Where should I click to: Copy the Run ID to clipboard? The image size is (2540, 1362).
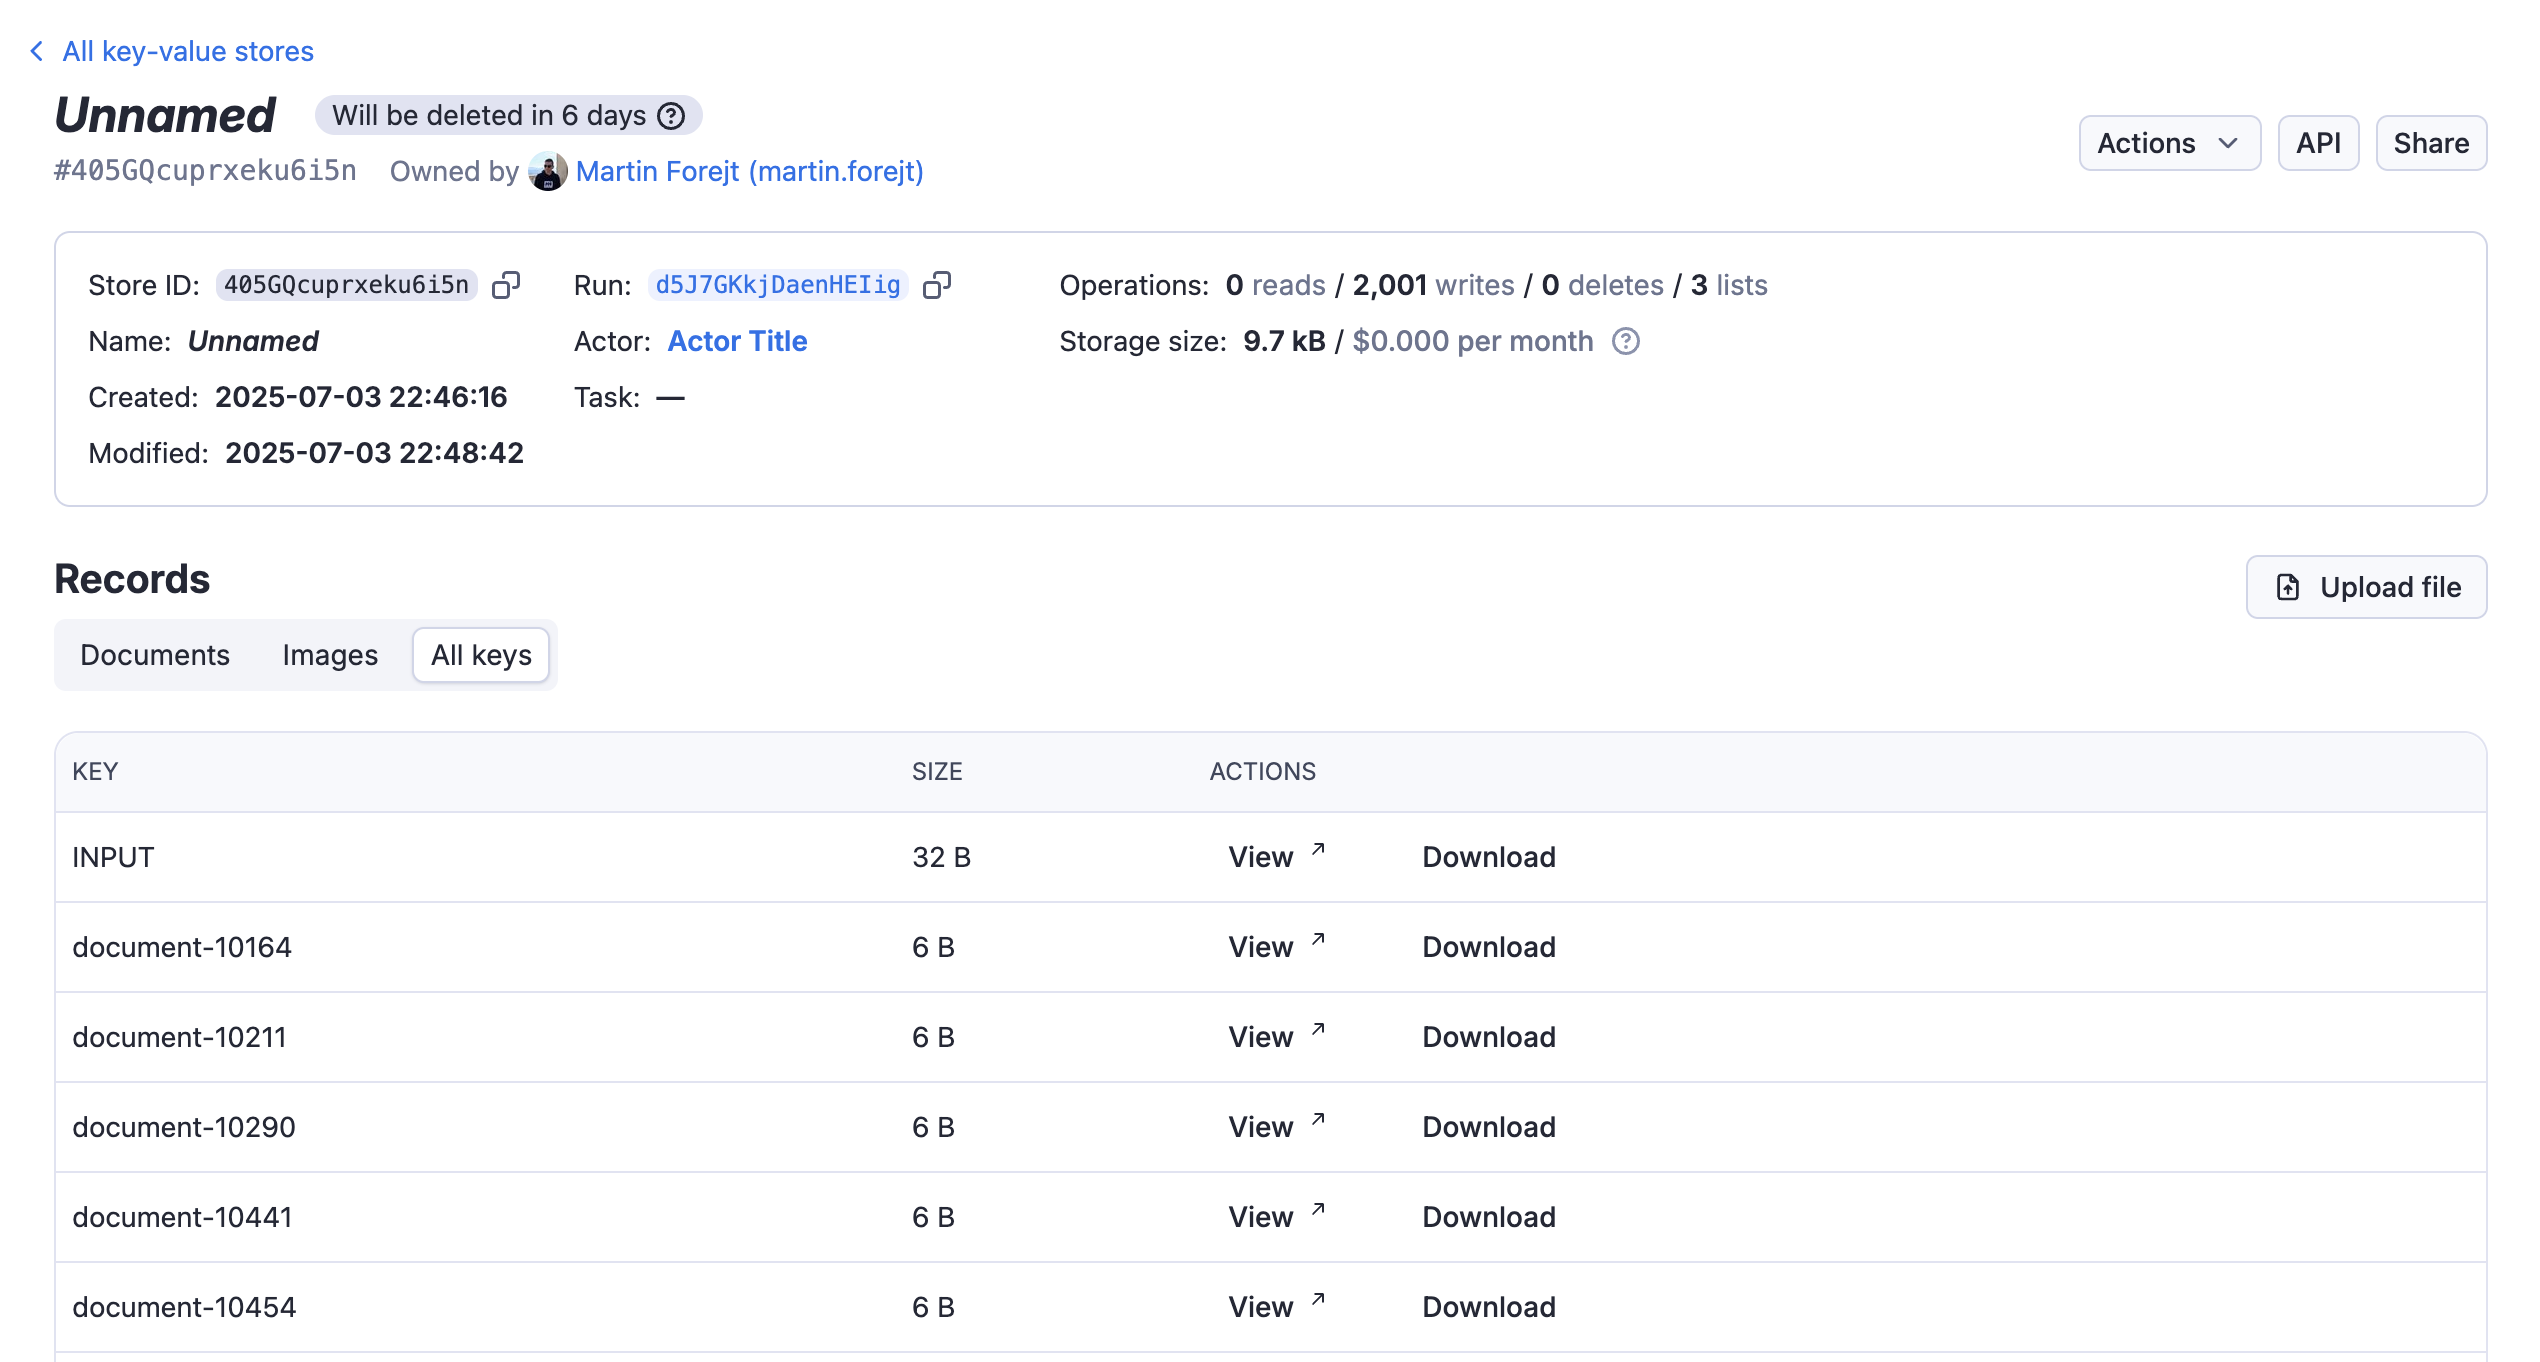tap(937, 285)
